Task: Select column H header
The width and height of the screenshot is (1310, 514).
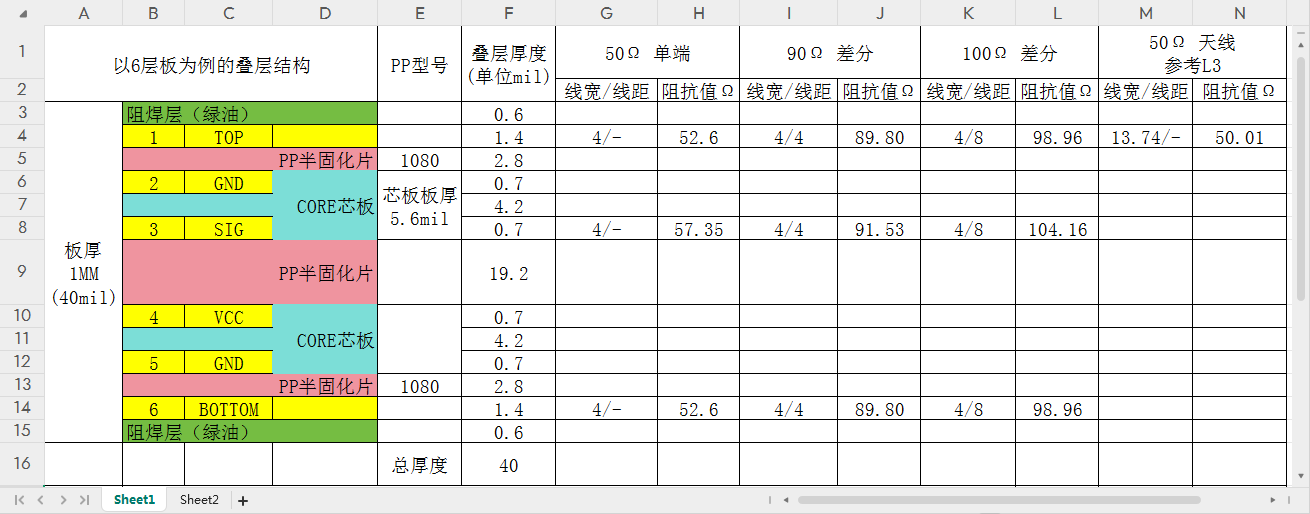Action: click(698, 13)
